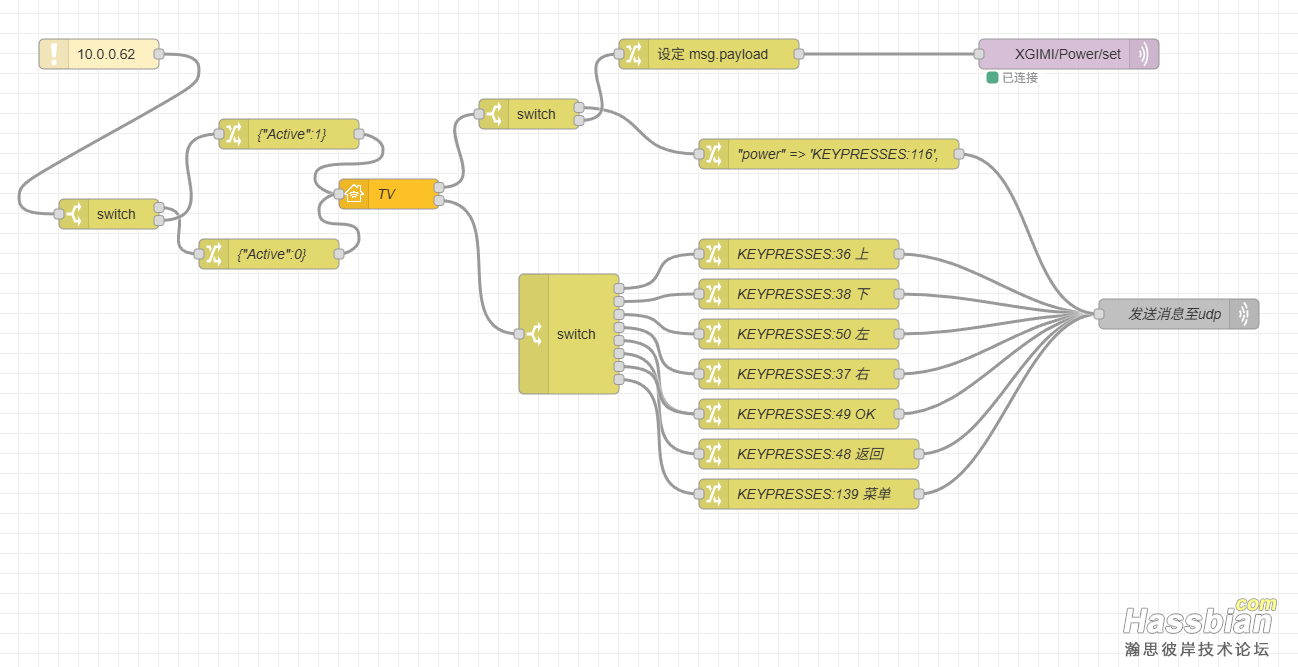This screenshot has height=667, width=1298.
Task: Select the {"Active":1} node label
Action: (292, 134)
